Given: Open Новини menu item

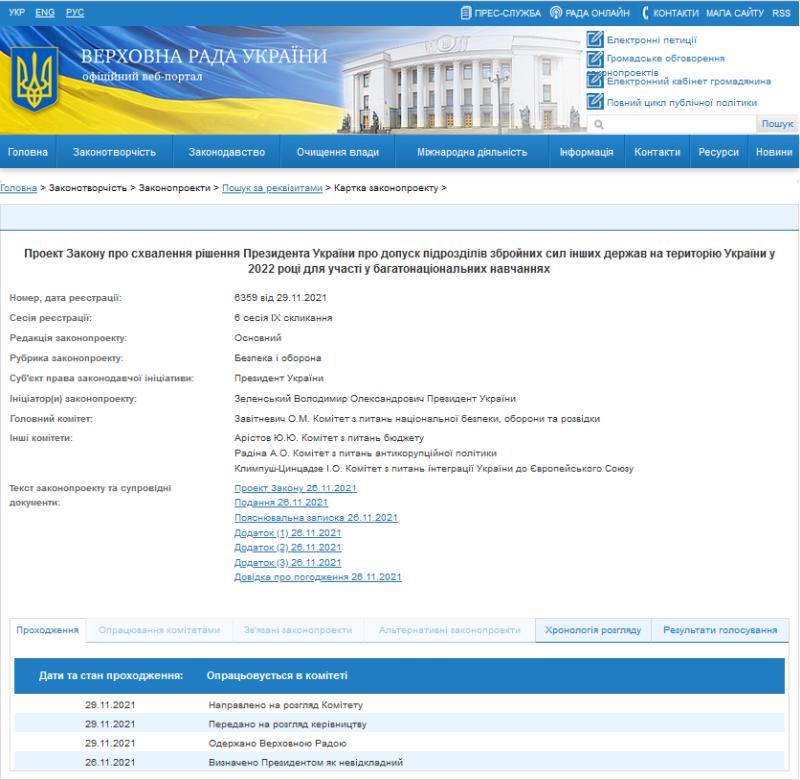Looking at the screenshot, I should pyautogui.click(x=774, y=152).
